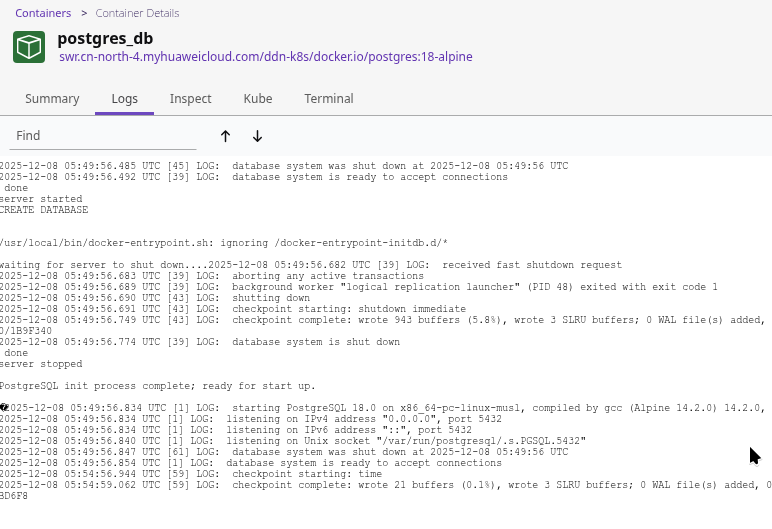Click the 05:49:56.492 UTC [39] ready line
Viewport: 772px width, 529px height.
(x=254, y=177)
